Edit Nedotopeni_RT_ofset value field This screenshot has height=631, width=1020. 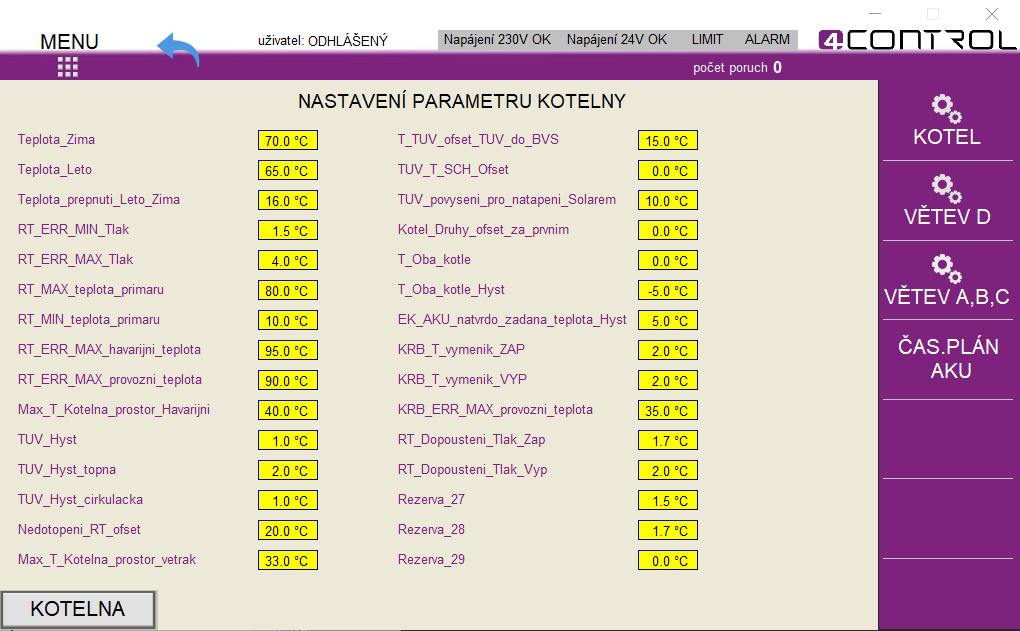click(288, 530)
